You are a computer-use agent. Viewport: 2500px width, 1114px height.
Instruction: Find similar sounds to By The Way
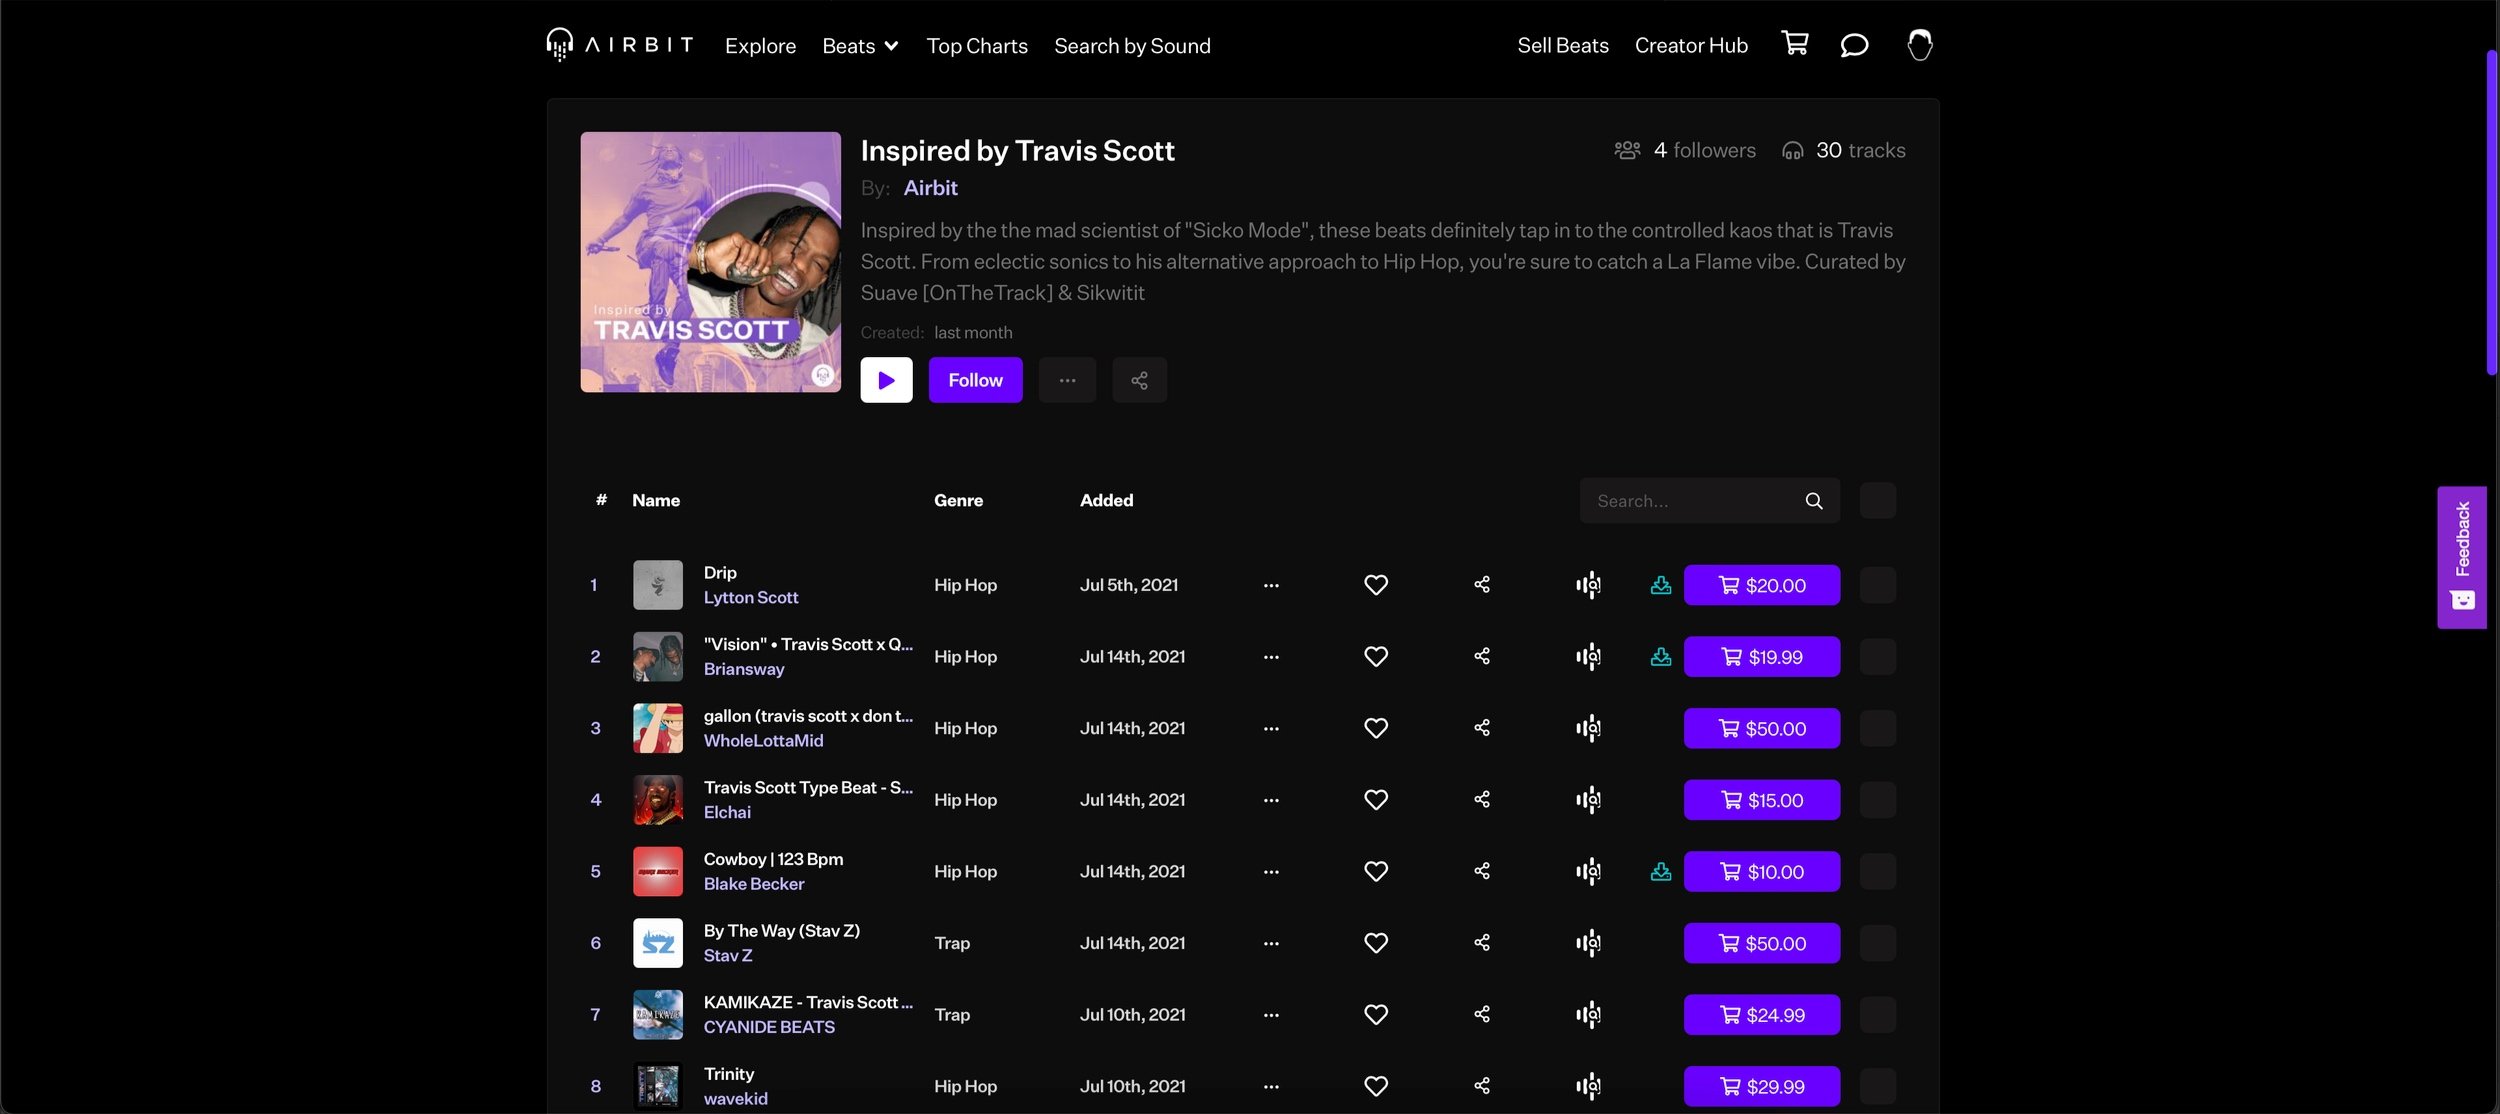click(x=1588, y=943)
